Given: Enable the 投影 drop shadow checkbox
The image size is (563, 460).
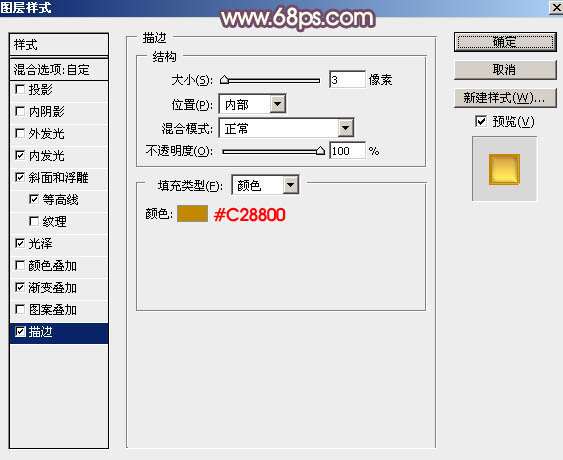Looking at the screenshot, I should click(x=20, y=89).
